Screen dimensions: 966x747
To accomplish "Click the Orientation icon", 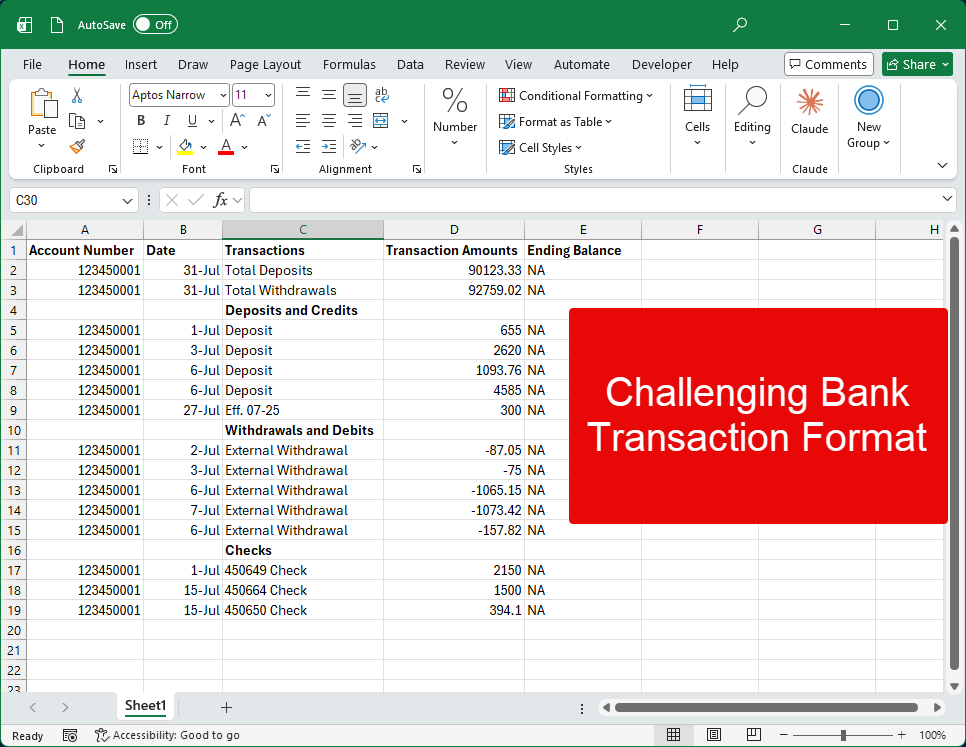I will tap(358, 147).
